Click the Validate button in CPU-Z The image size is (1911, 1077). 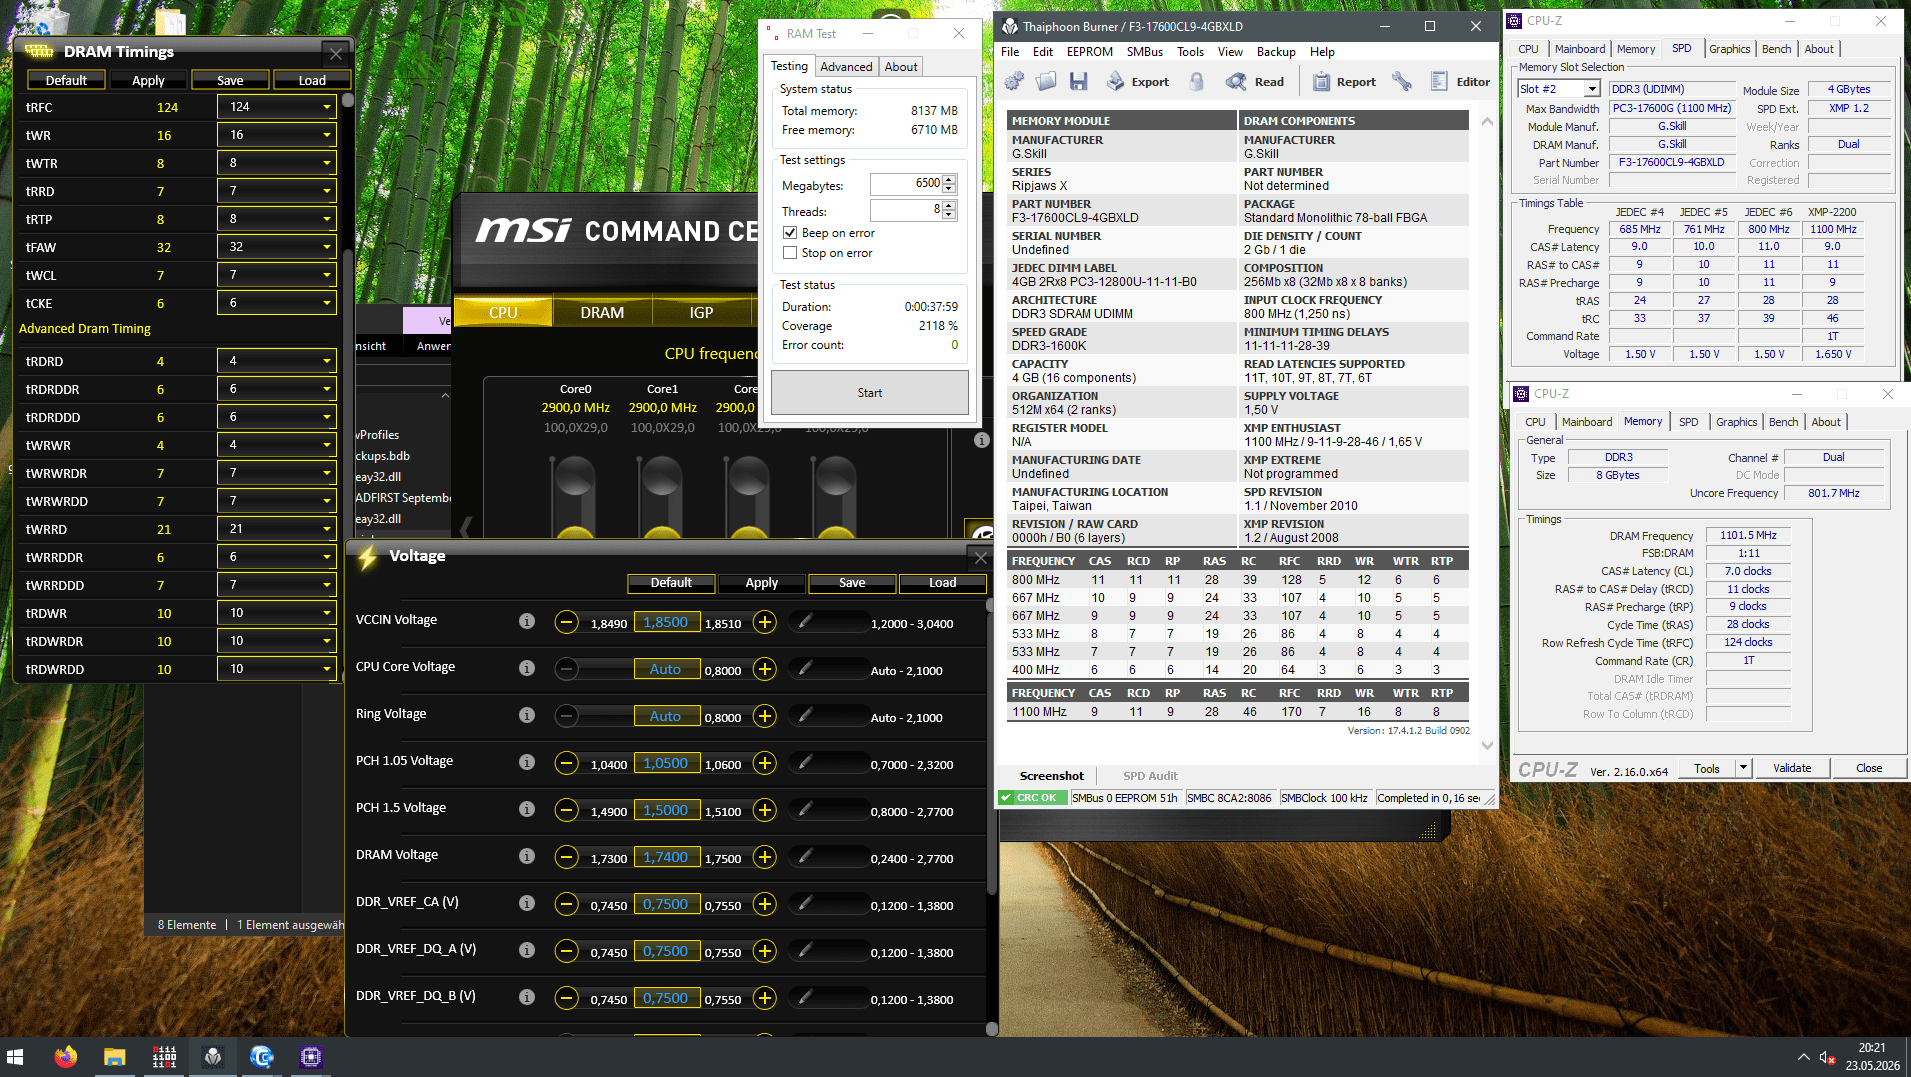coord(1792,768)
